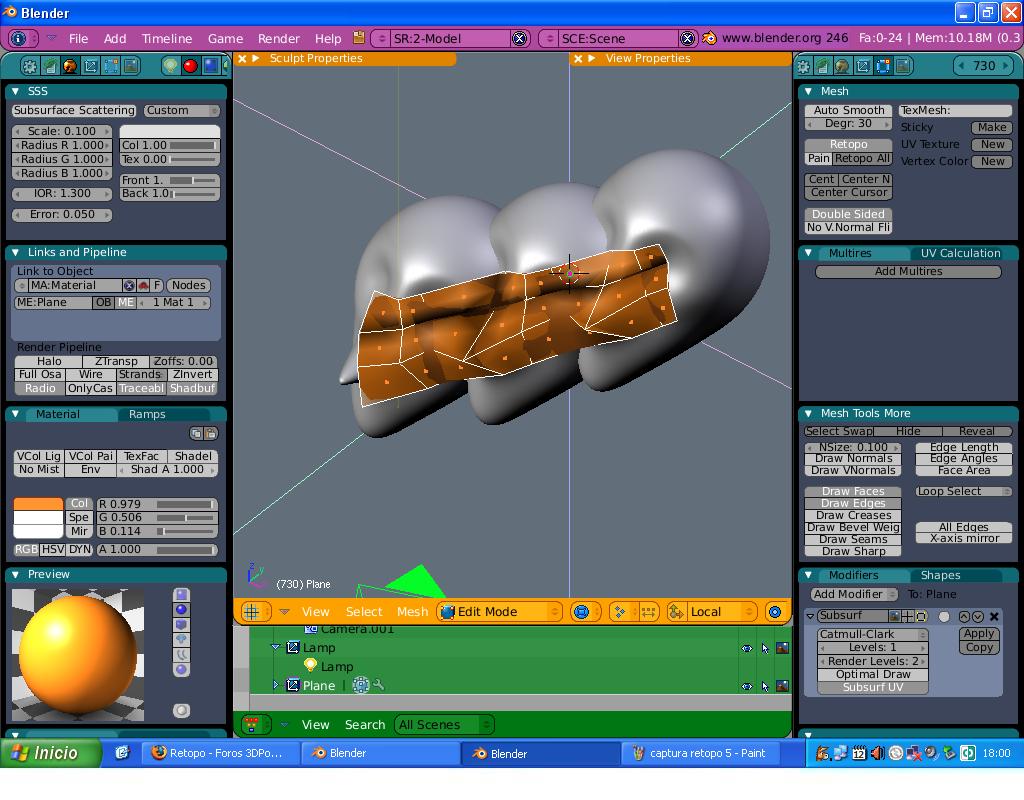Viewport: 1024px width, 800px height.
Task: Open Object context in right buttons panel
Action: point(863,66)
